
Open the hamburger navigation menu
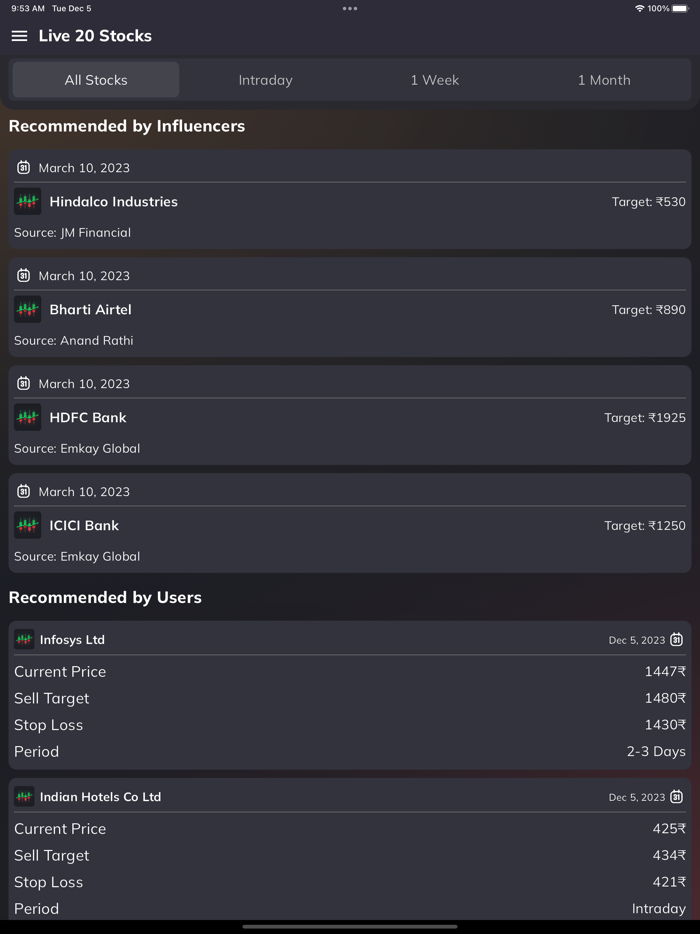pos(19,36)
